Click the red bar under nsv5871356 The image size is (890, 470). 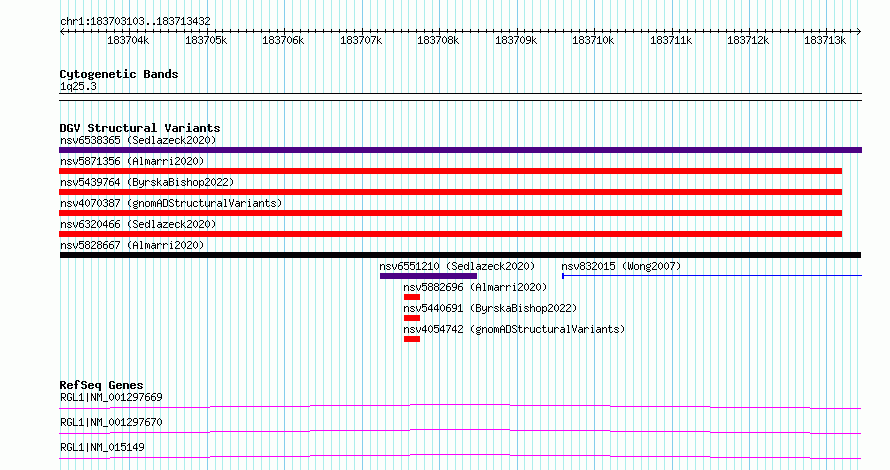click(451, 171)
